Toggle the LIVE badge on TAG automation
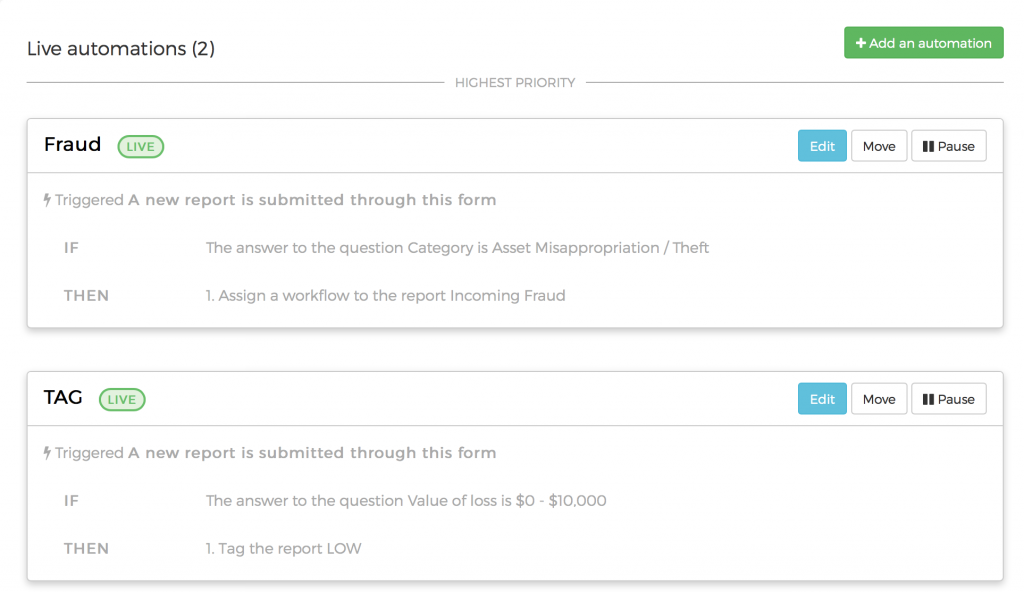Screen dimensions: 1024x592 (x=121, y=399)
